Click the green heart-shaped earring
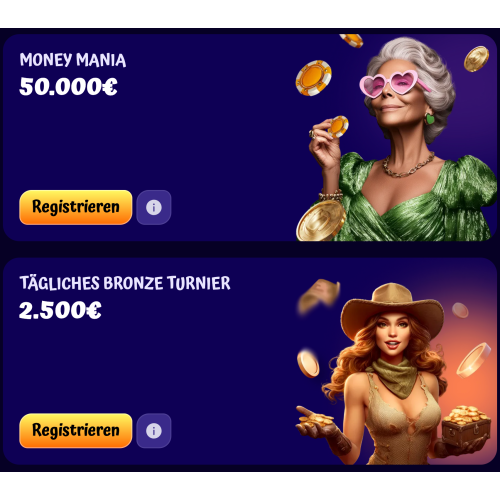Screen dimensions: 500x500 point(430,119)
